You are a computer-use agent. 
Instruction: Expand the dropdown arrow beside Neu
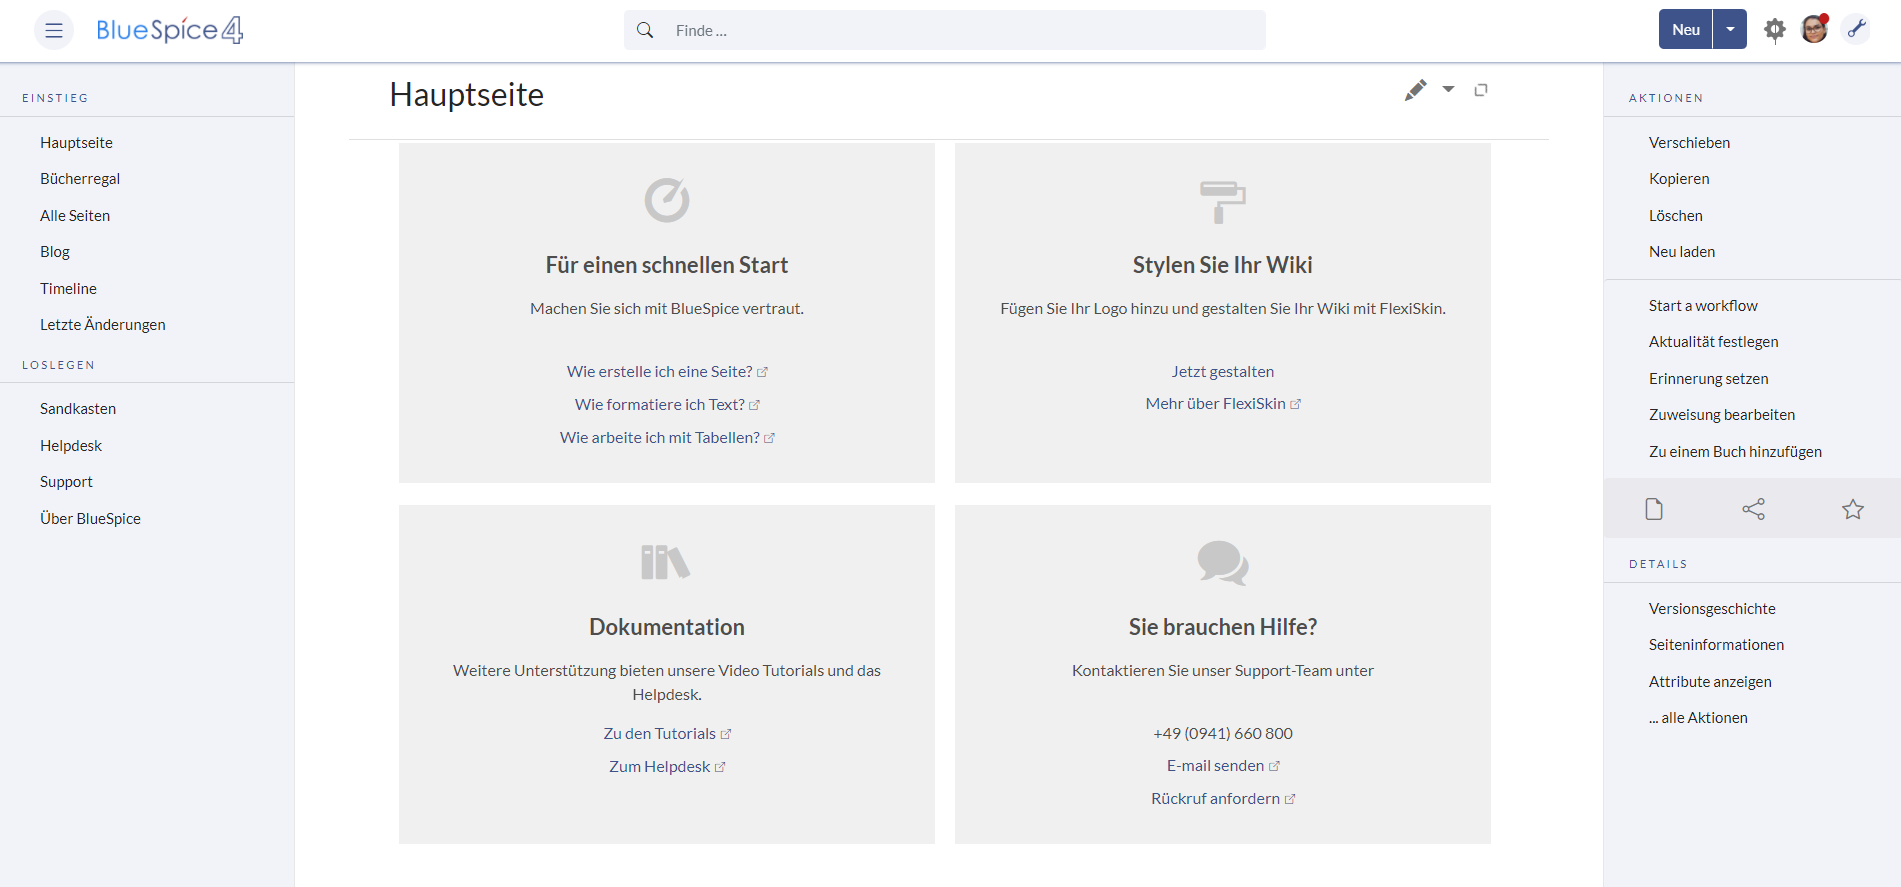[x=1730, y=30]
